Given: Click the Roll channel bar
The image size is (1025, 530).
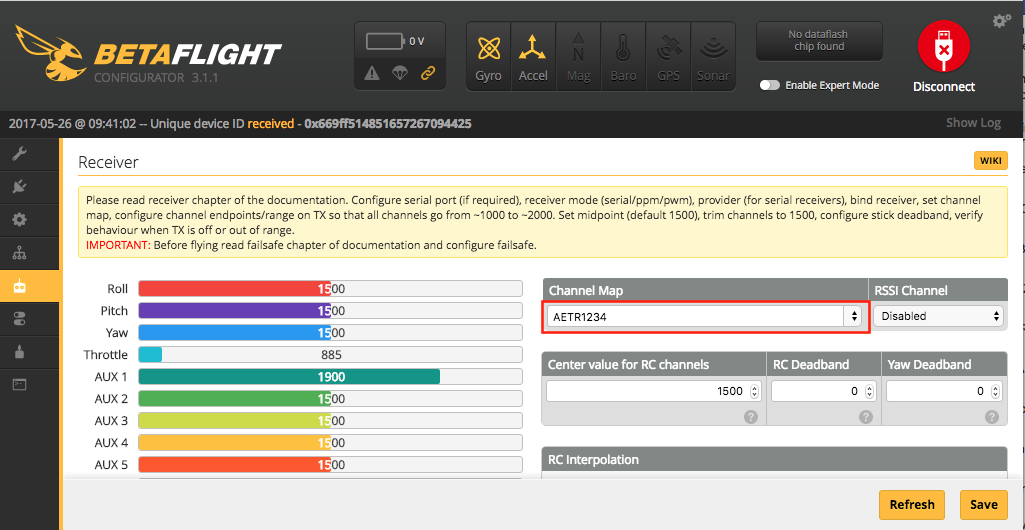Looking at the screenshot, I should point(330,289).
